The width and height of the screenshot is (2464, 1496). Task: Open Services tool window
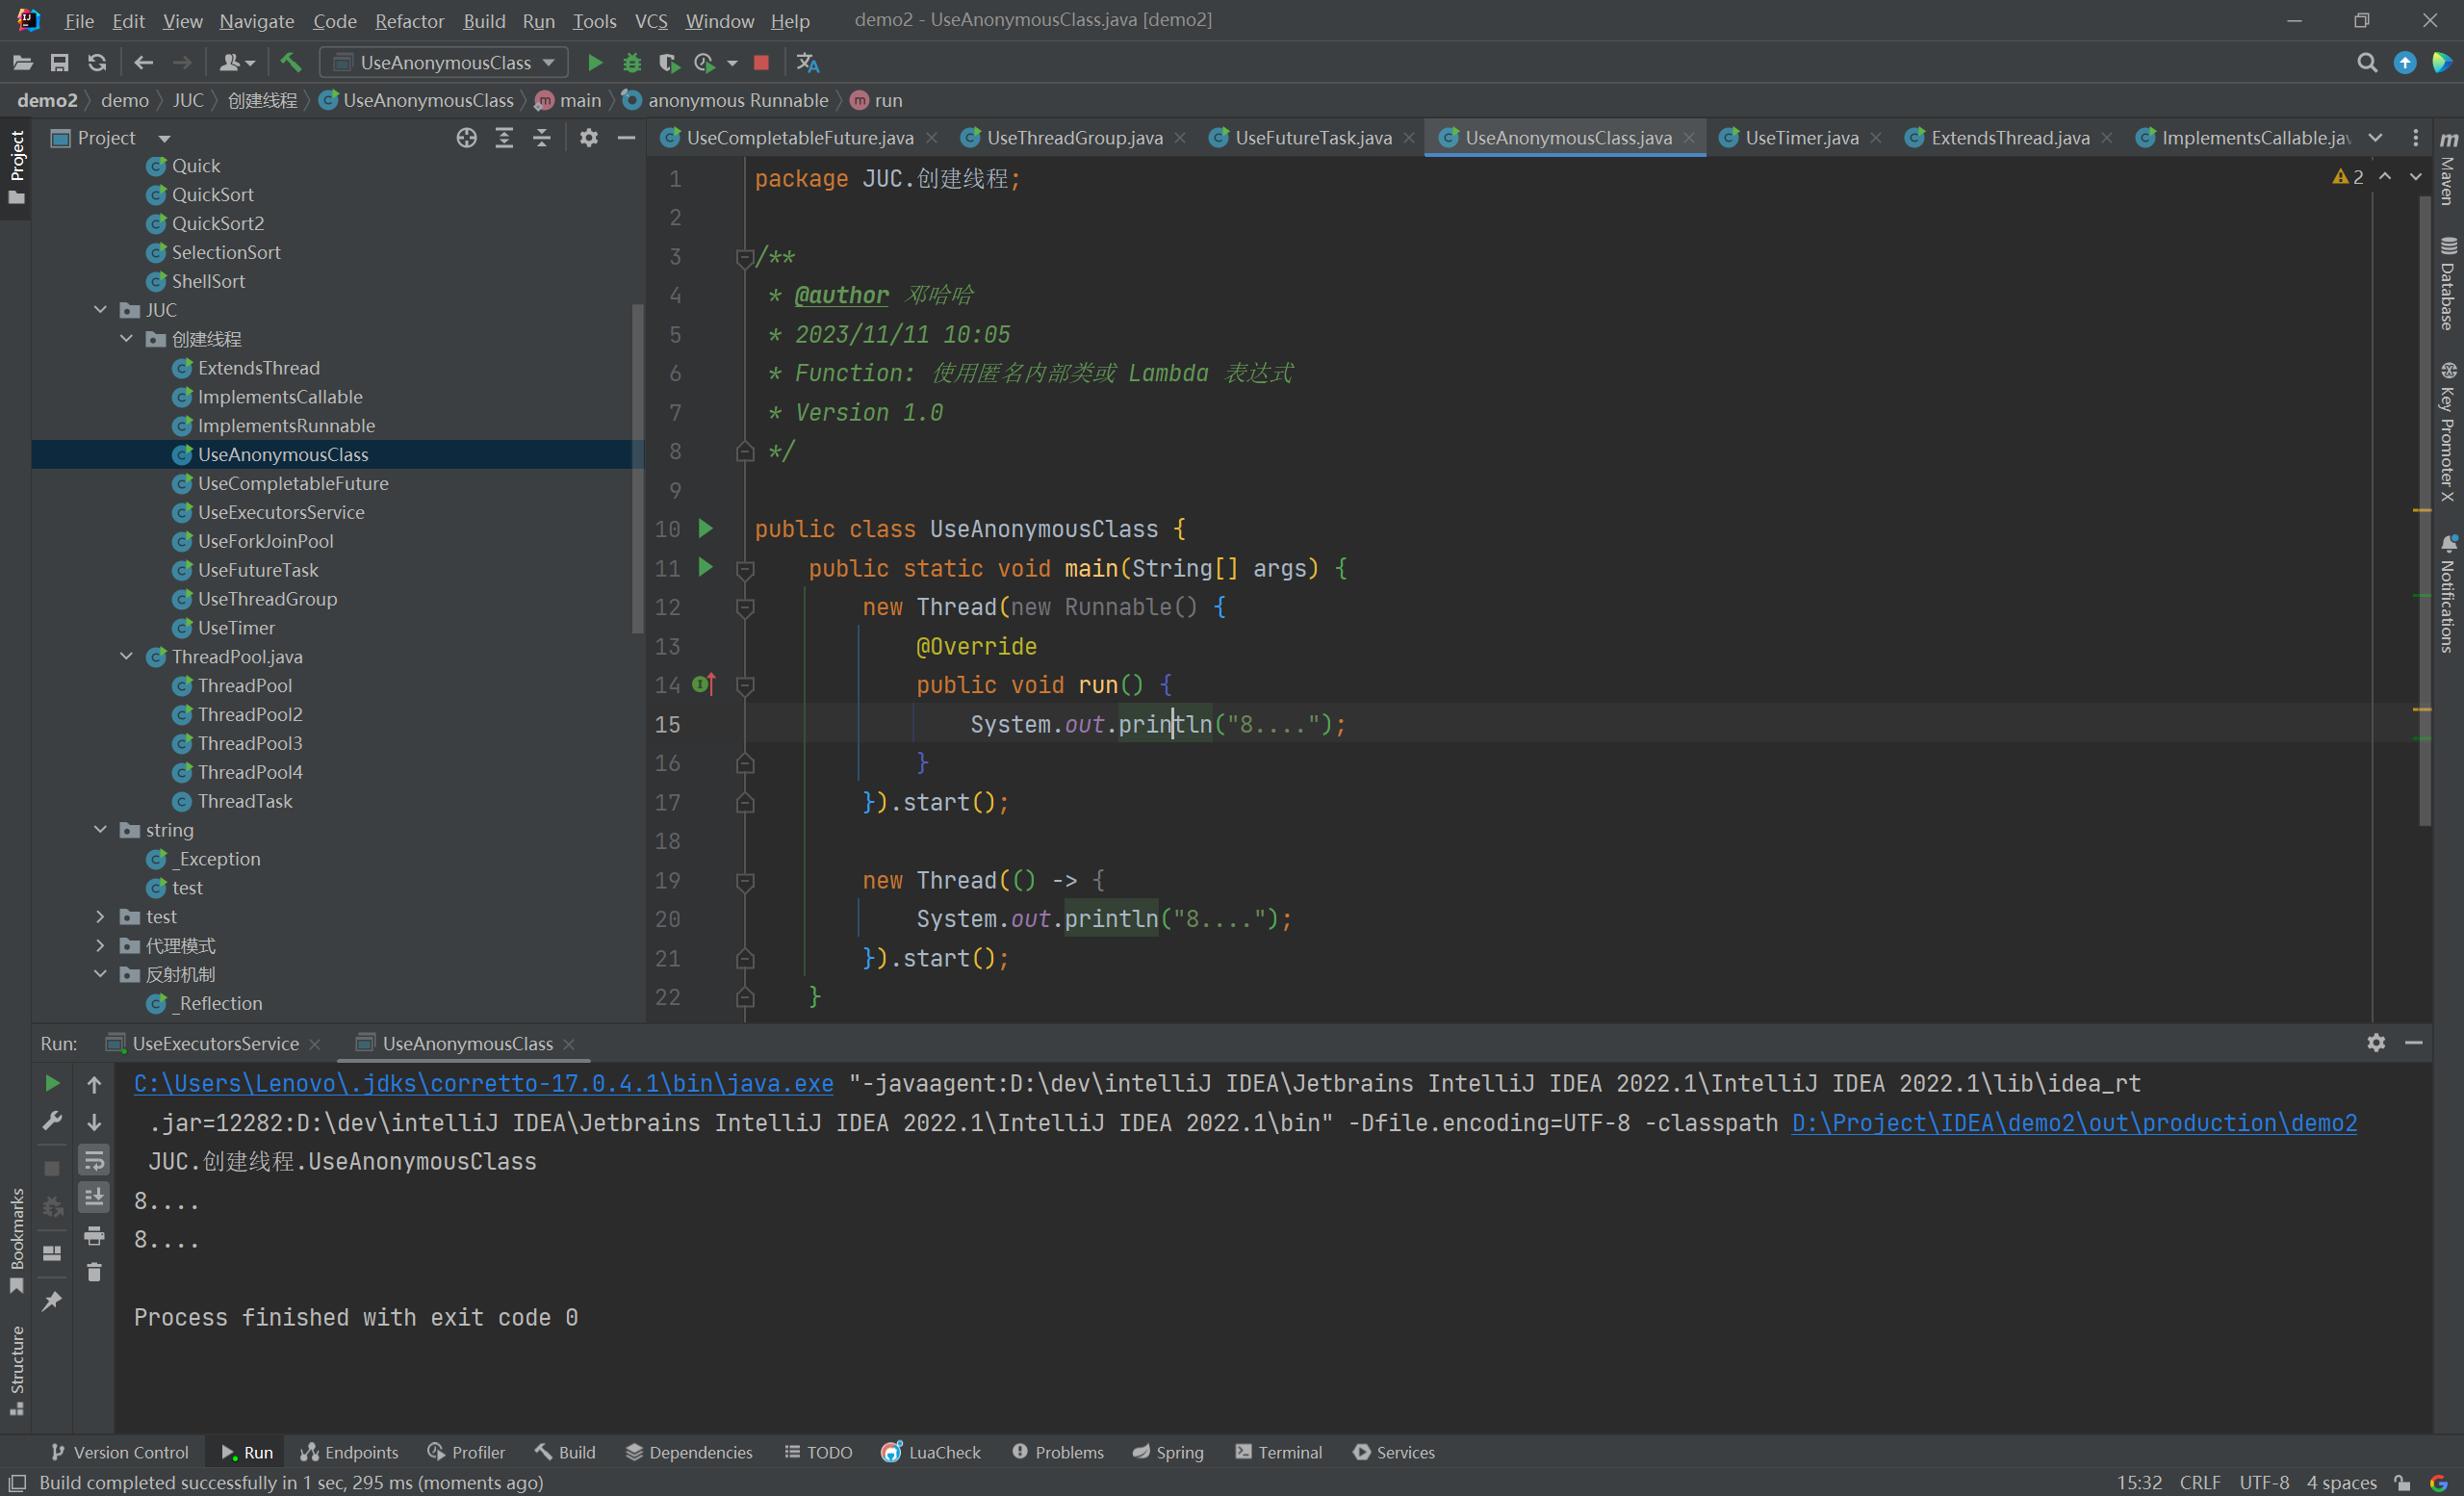coord(1394,1452)
